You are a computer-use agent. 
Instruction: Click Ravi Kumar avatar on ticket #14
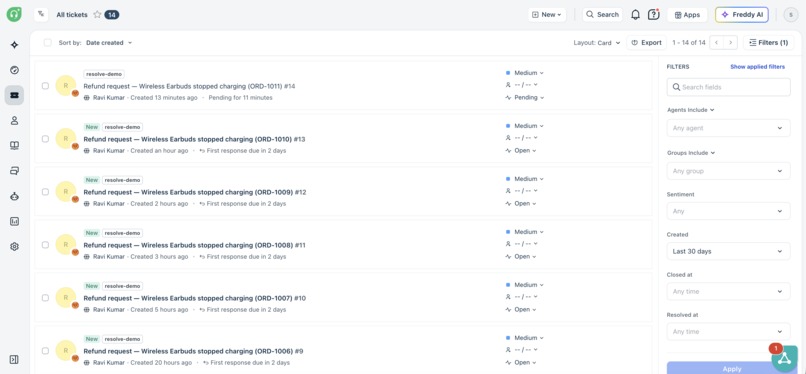[x=66, y=86]
